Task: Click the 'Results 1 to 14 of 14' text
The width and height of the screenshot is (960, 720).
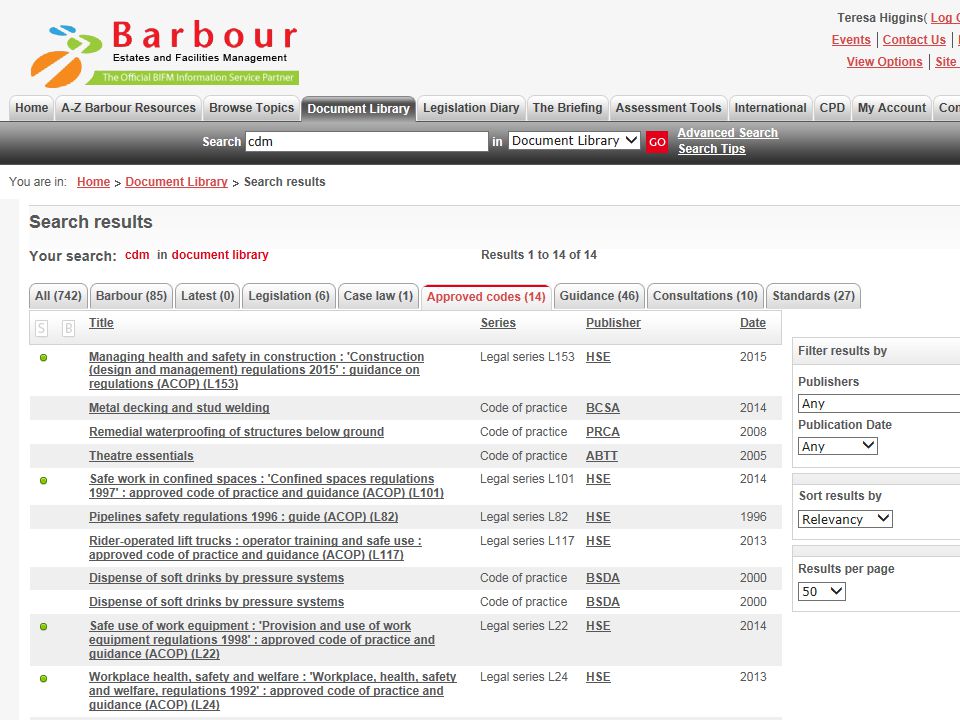Action: tap(539, 255)
